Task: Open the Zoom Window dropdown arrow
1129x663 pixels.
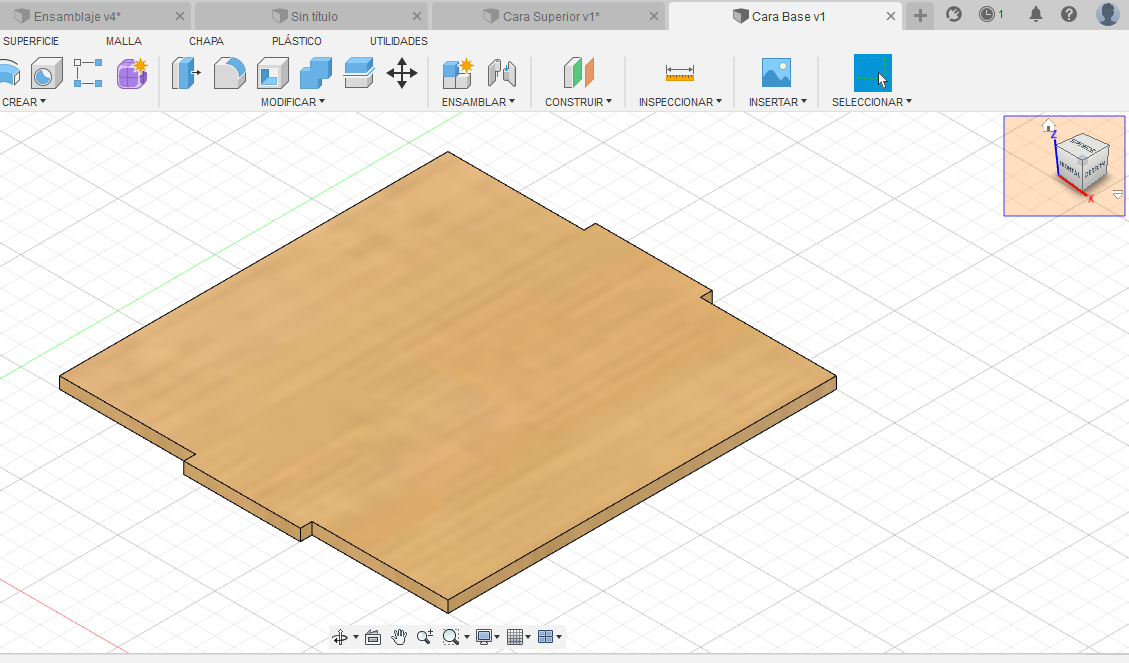Action: [x=467, y=637]
